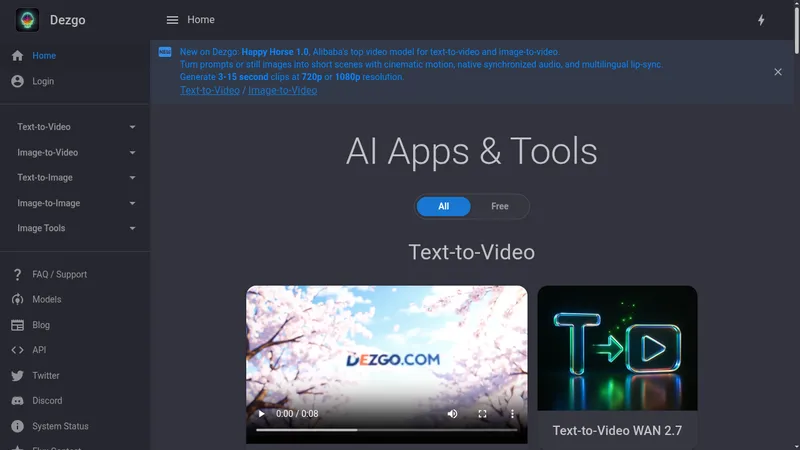
Task: Click the Blog icon in sidebar
Action: 17,325
